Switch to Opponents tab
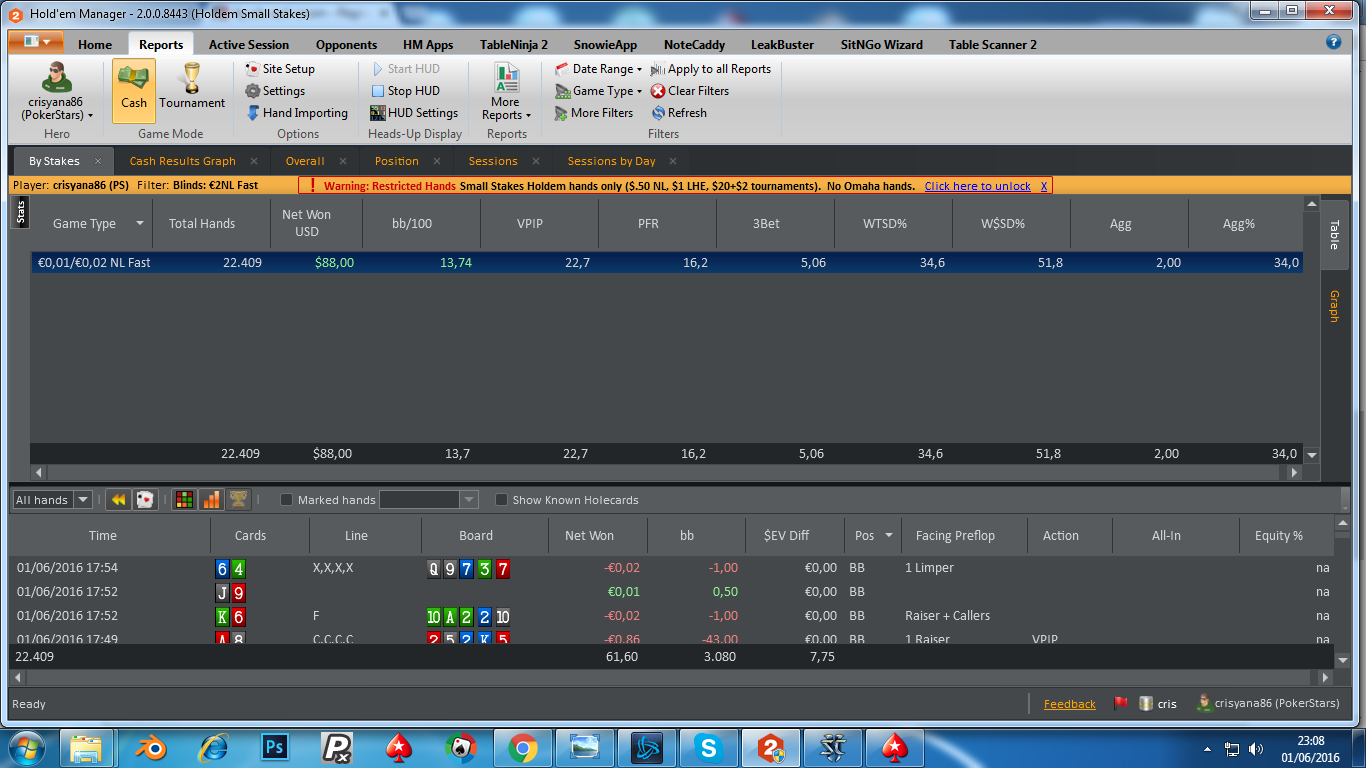This screenshot has width=1366, height=768. click(346, 44)
